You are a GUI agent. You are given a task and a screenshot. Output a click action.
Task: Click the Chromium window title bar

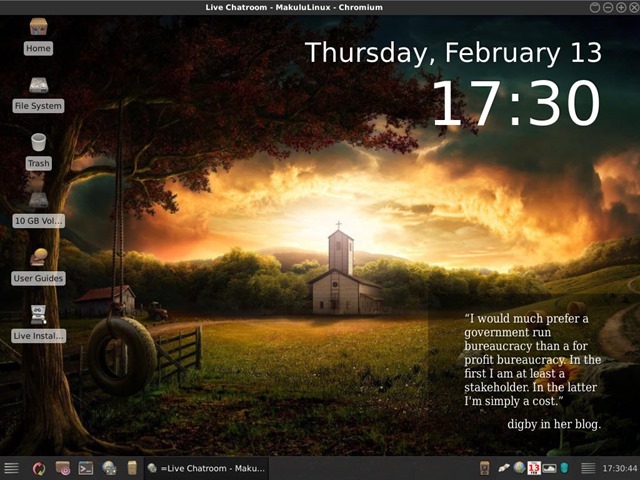point(300,7)
